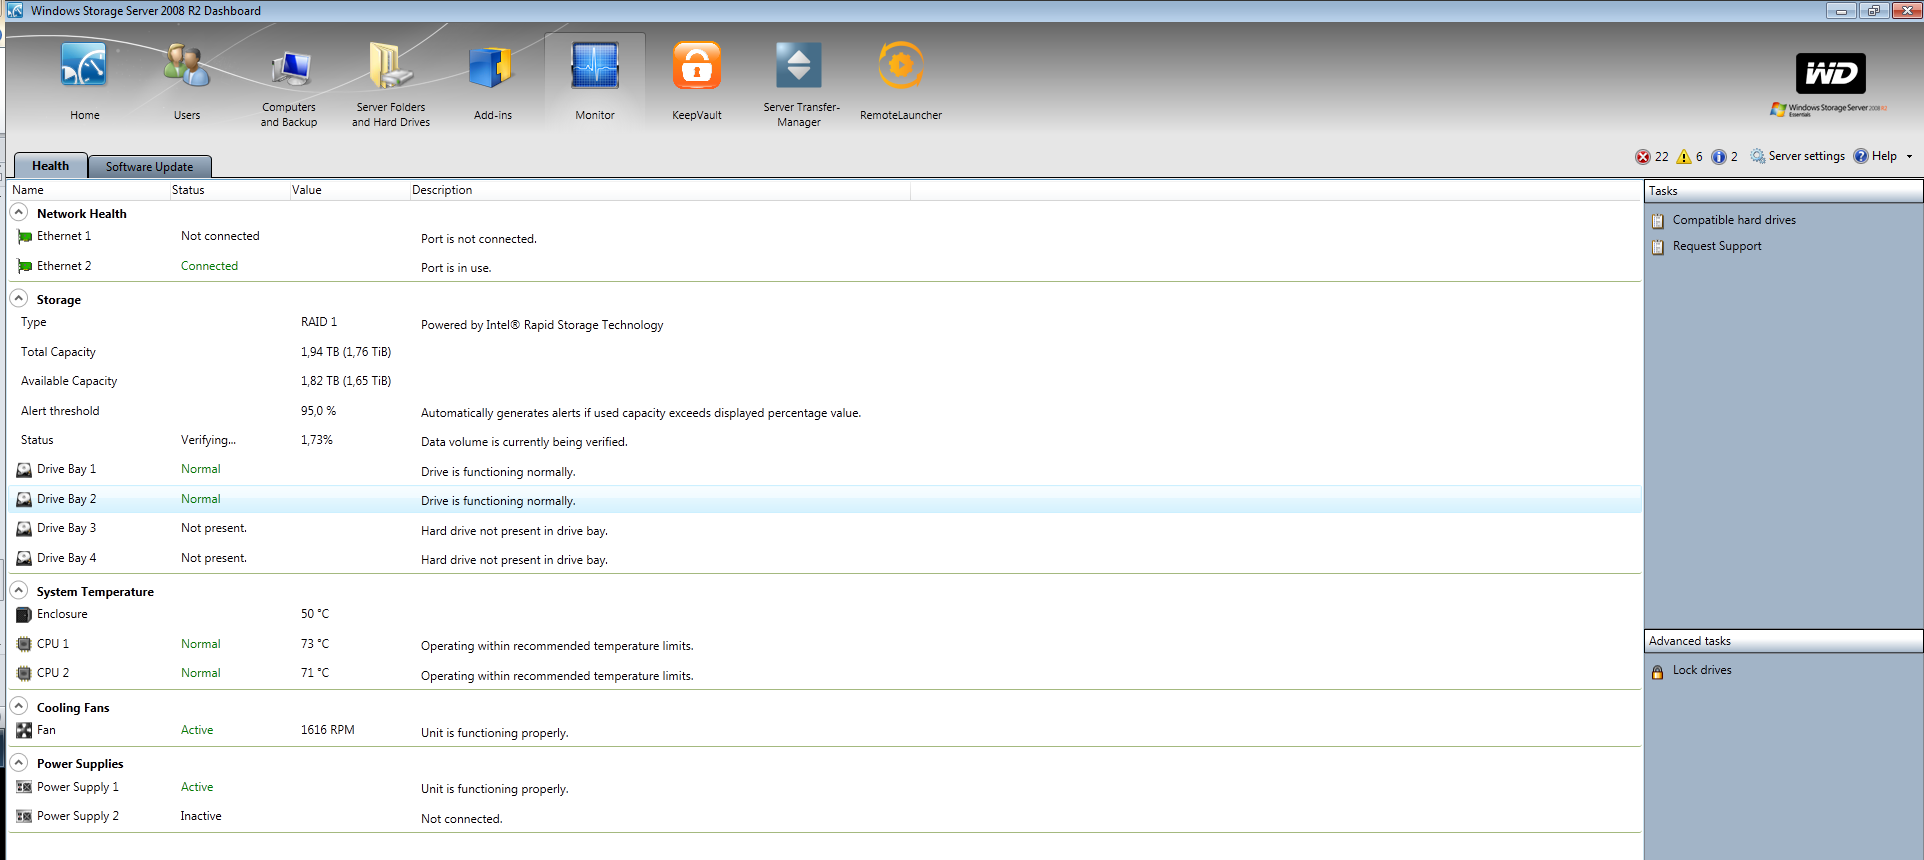The height and width of the screenshot is (860, 1924).
Task: Click the blue informational alerts icon
Action: (1719, 157)
